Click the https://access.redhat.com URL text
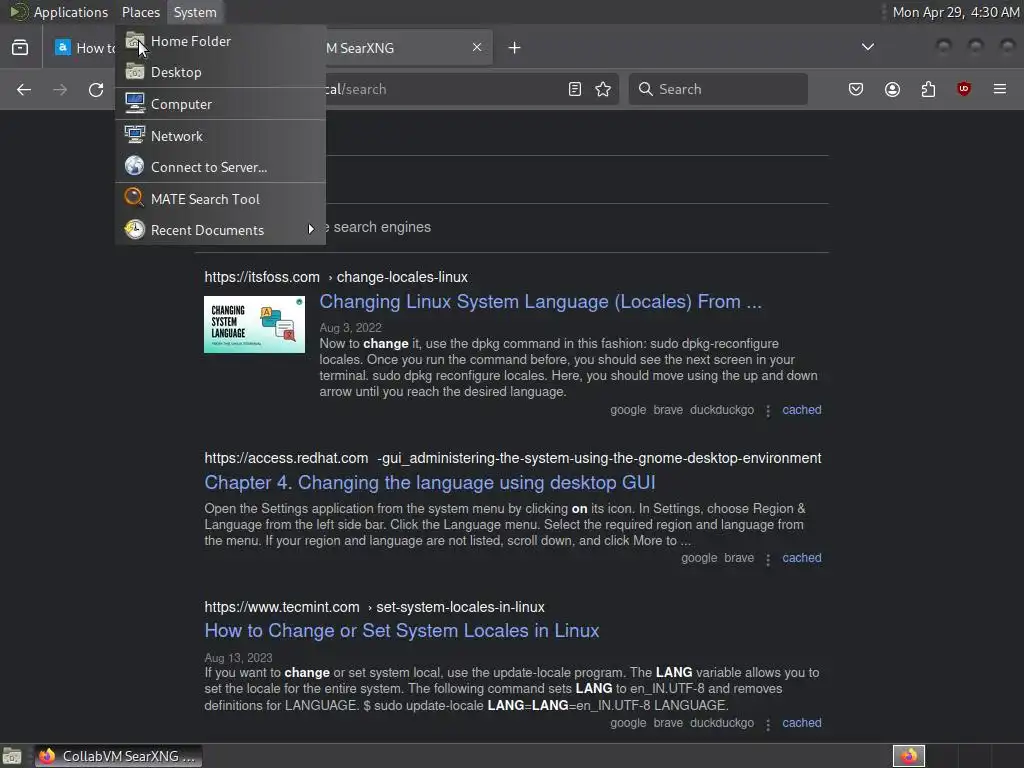 click(286, 458)
